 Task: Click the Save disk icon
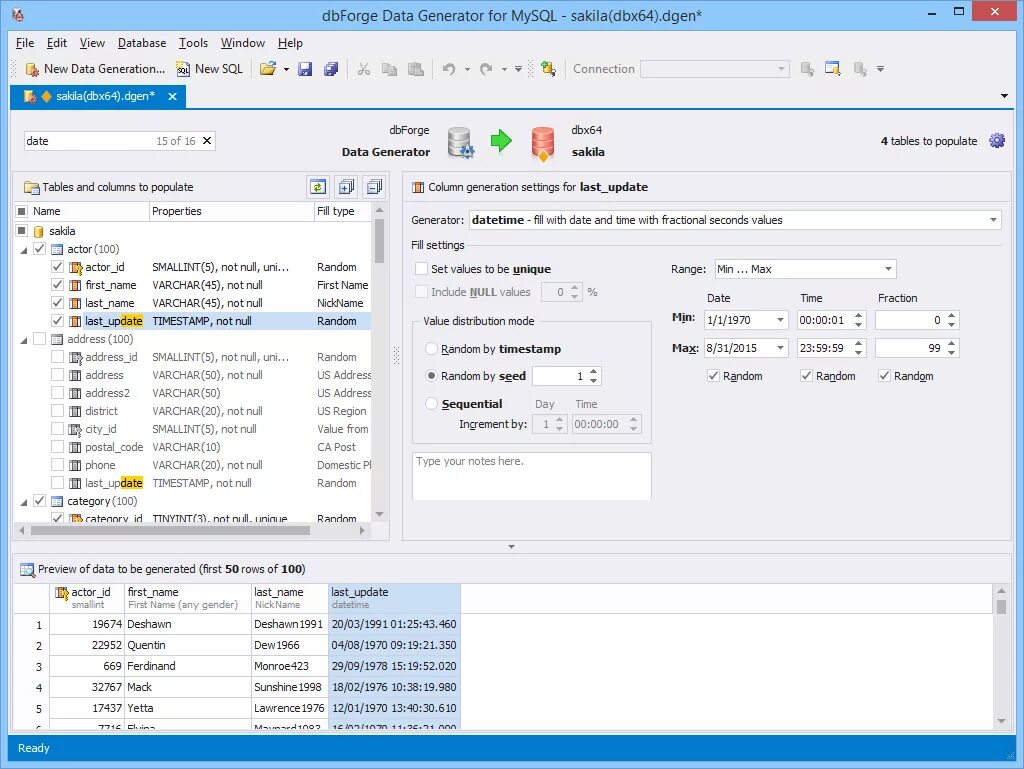(305, 69)
